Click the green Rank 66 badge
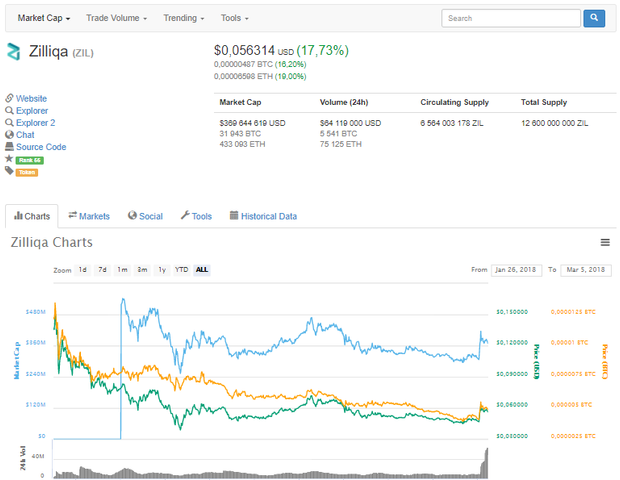The image size is (620, 480). coord(30,160)
